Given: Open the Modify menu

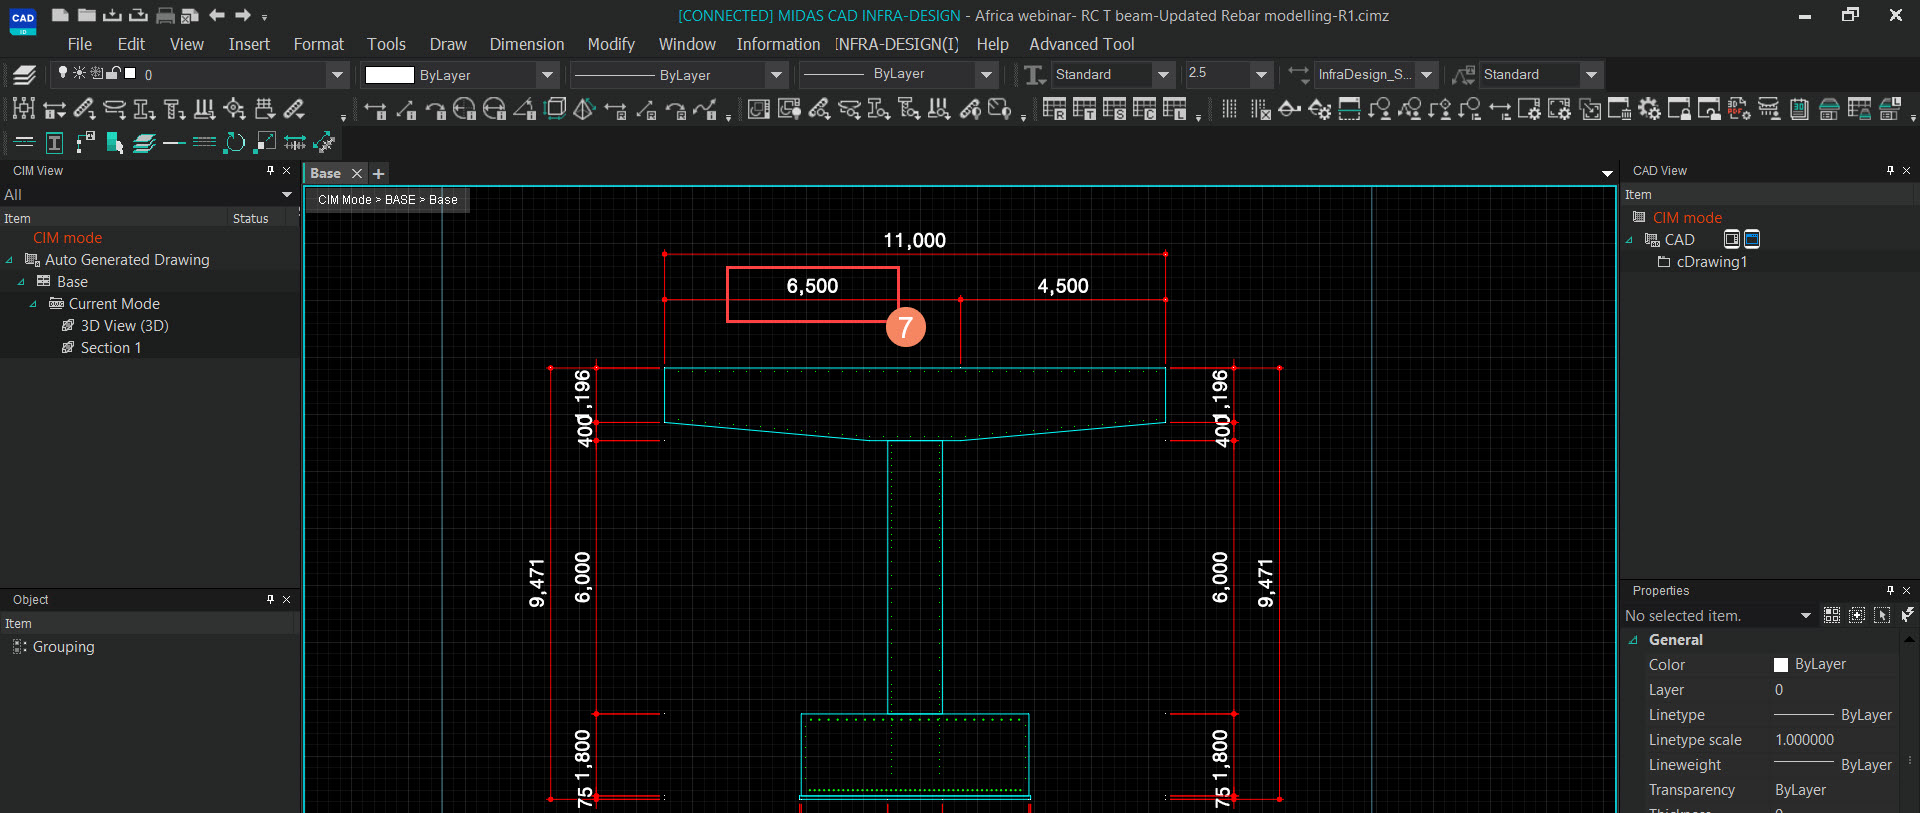Looking at the screenshot, I should 611,44.
